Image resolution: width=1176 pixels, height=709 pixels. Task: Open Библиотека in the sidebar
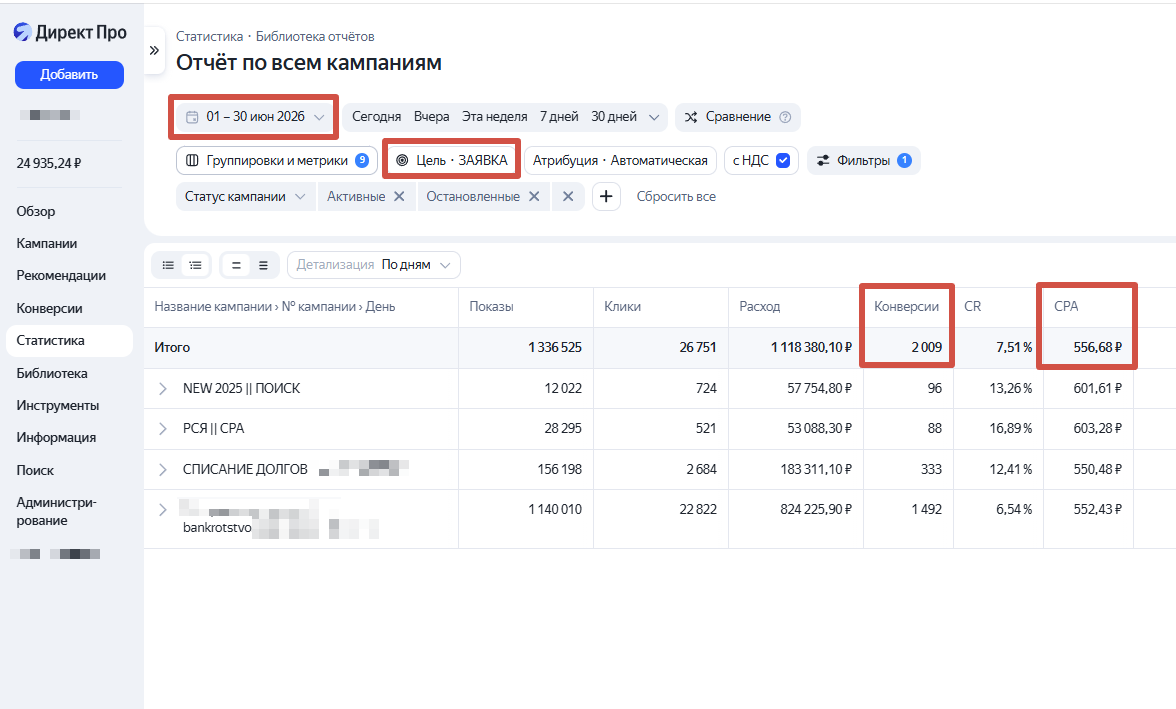pos(52,374)
